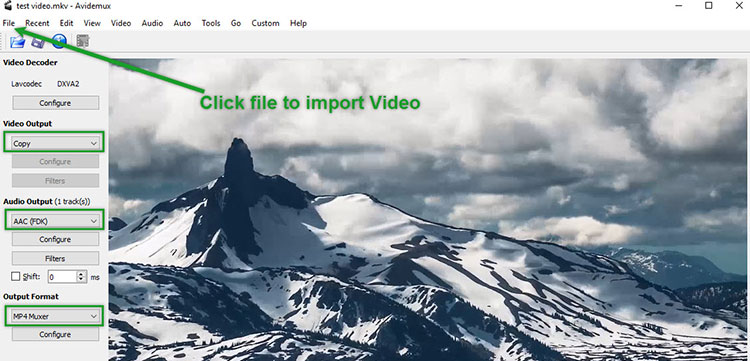Open the Recent menu
The width and height of the screenshot is (750, 361).
click(x=37, y=23)
